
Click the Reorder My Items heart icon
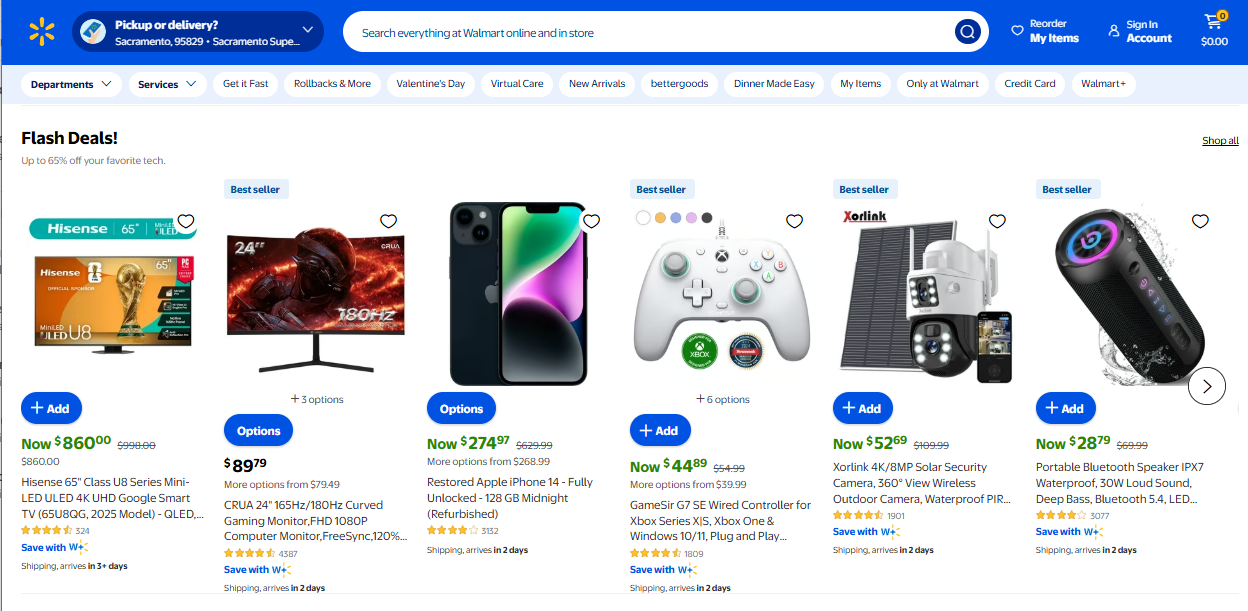[1016, 30]
